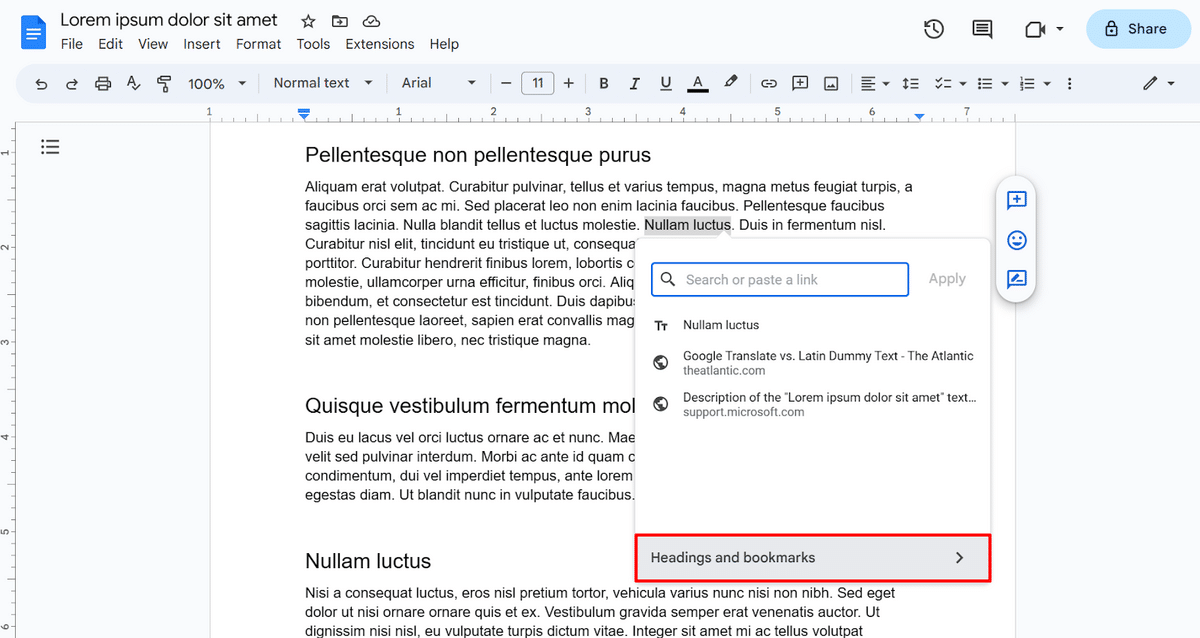Activate the Paint format tool

pos(163,83)
